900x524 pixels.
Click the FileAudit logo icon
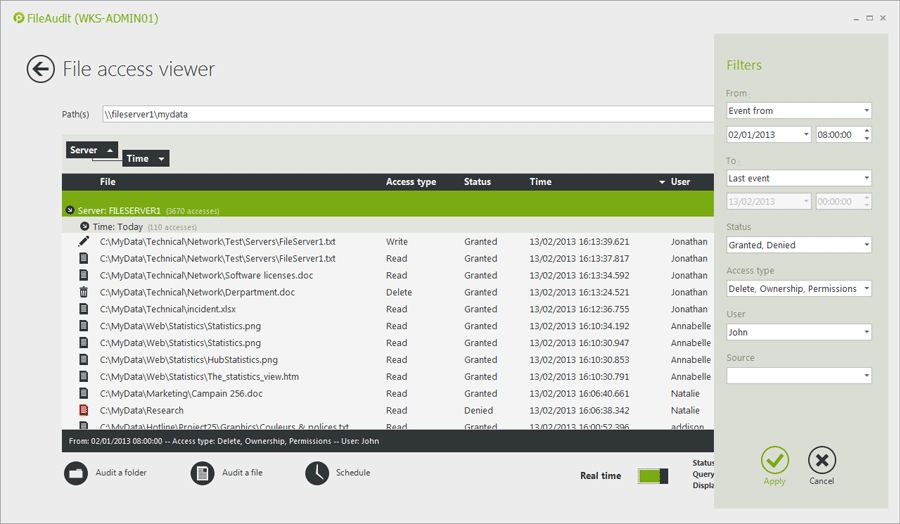19,18
